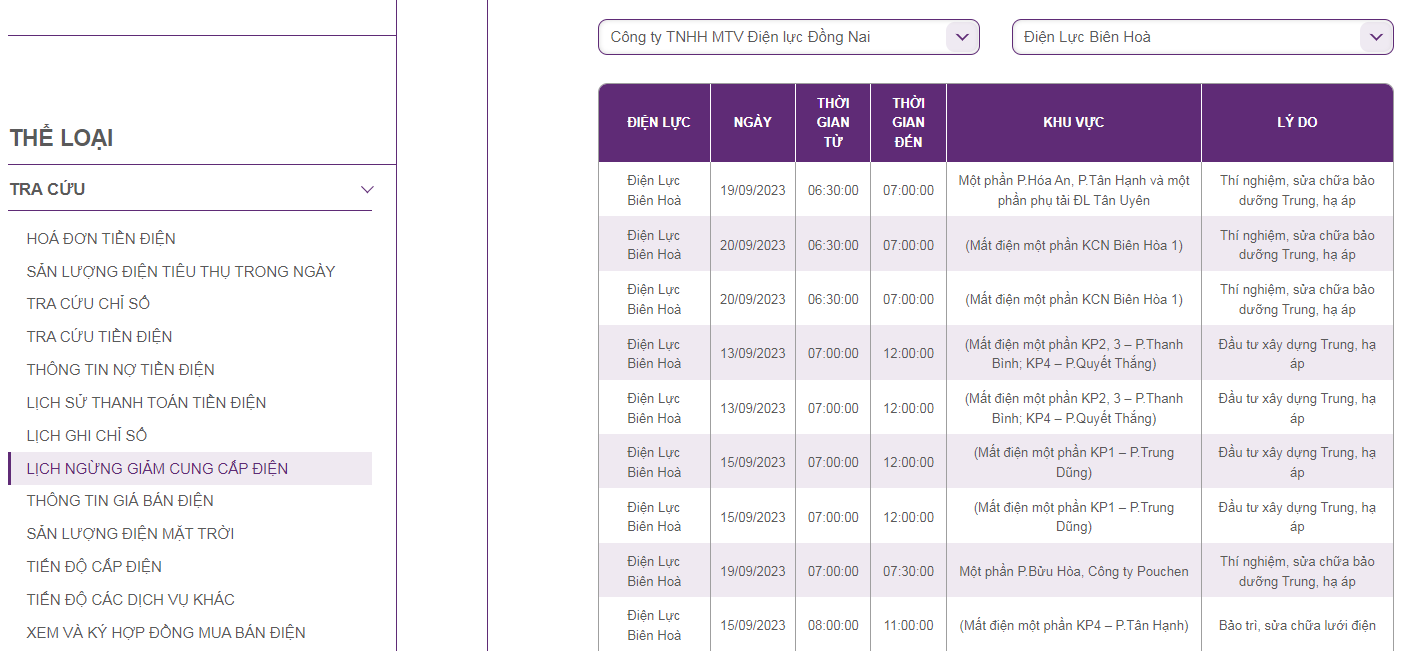The image size is (1413, 651).
Task: Open XEM VÀ KÝ HỢP ĐỒNG MUA BÁN ĐIỆN
Action: click(166, 632)
